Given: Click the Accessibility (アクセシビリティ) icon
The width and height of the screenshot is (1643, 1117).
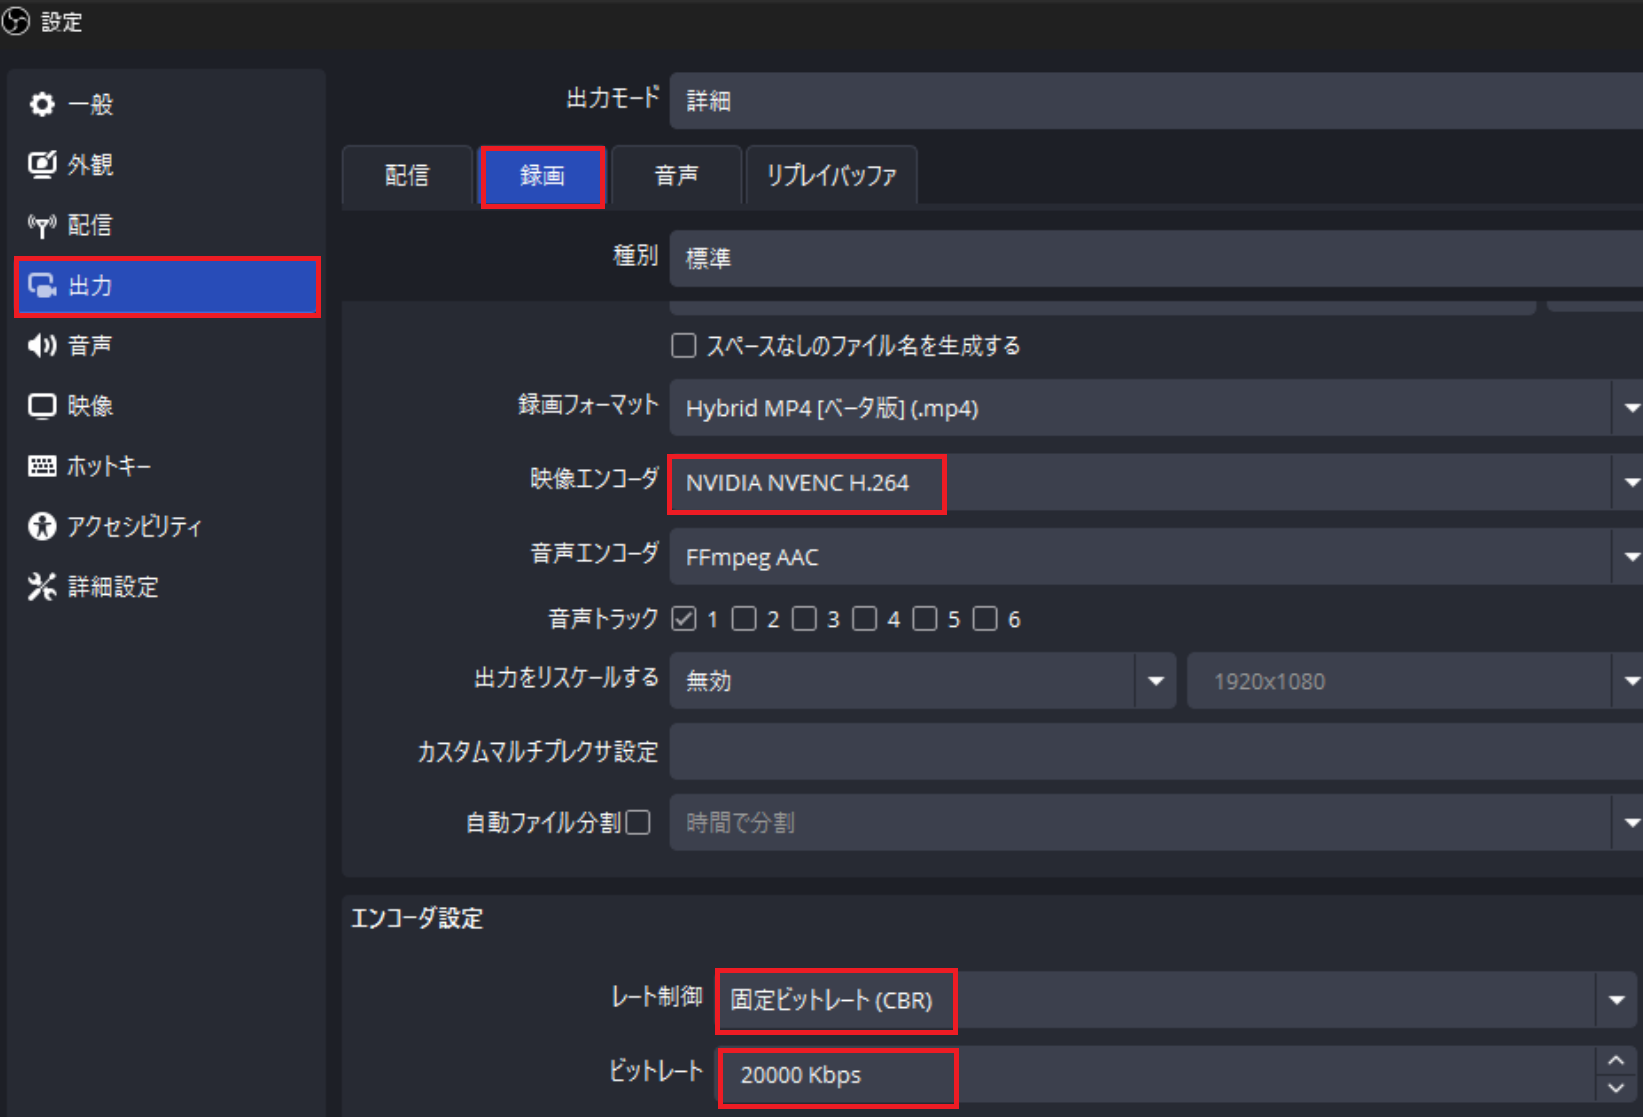Looking at the screenshot, I should point(42,526).
